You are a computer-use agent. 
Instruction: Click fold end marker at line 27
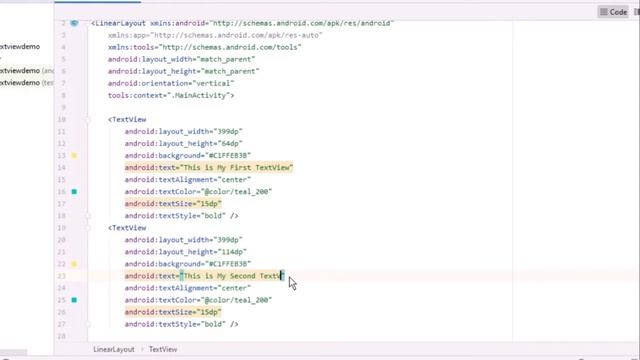coord(88,324)
